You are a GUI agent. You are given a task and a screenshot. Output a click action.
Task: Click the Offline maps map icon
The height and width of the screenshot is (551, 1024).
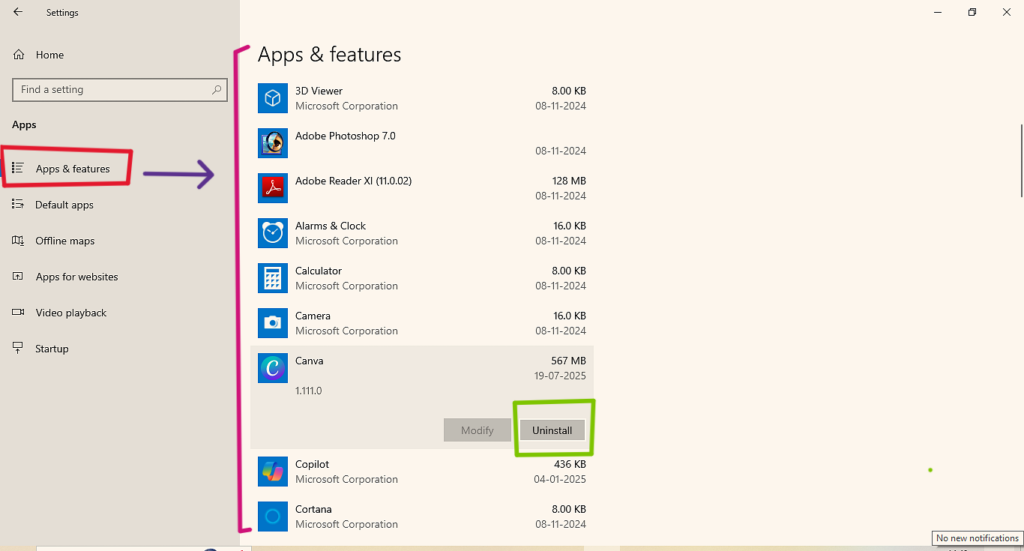click(x=18, y=240)
